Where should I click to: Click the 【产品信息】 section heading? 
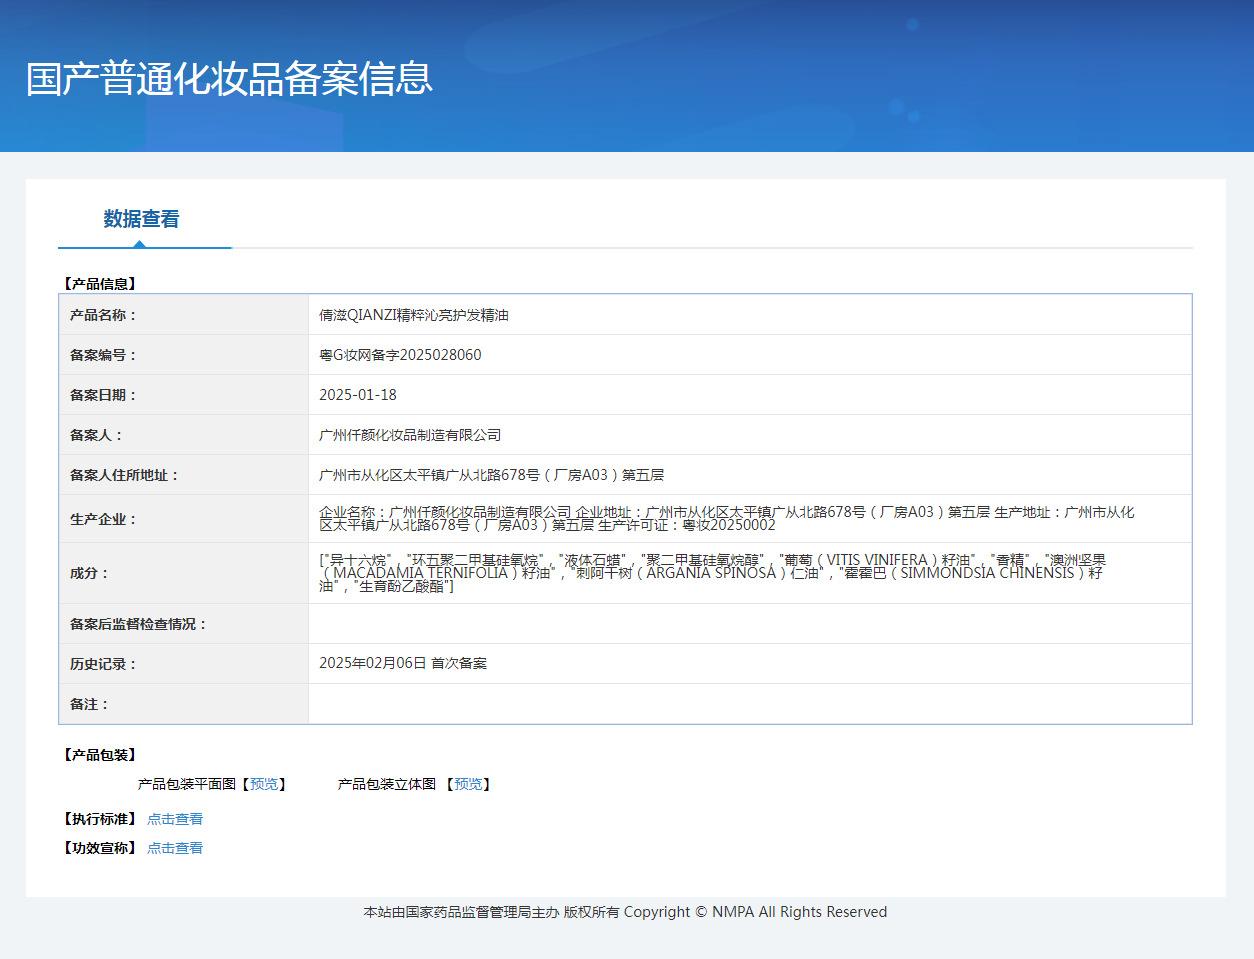(x=99, y=284)
